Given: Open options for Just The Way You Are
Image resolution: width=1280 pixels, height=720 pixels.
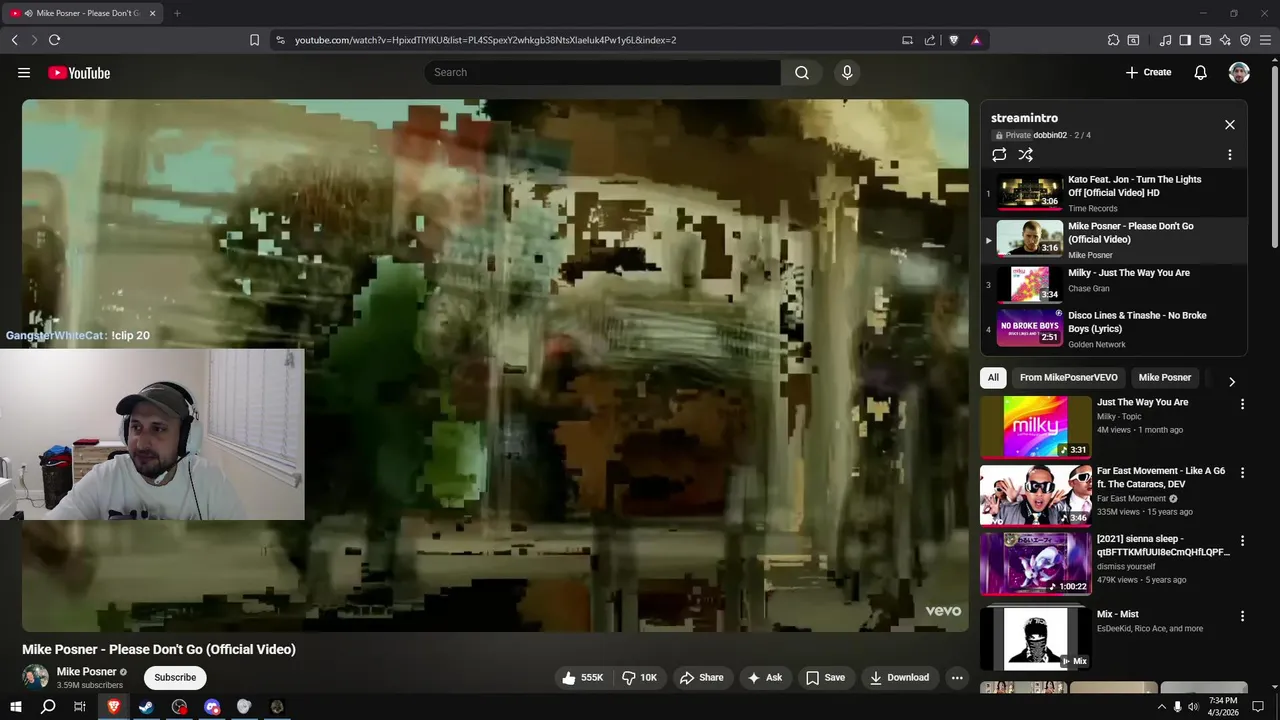Looking at the screenshot, I should pyautogui.click(x=1243, y=404).
